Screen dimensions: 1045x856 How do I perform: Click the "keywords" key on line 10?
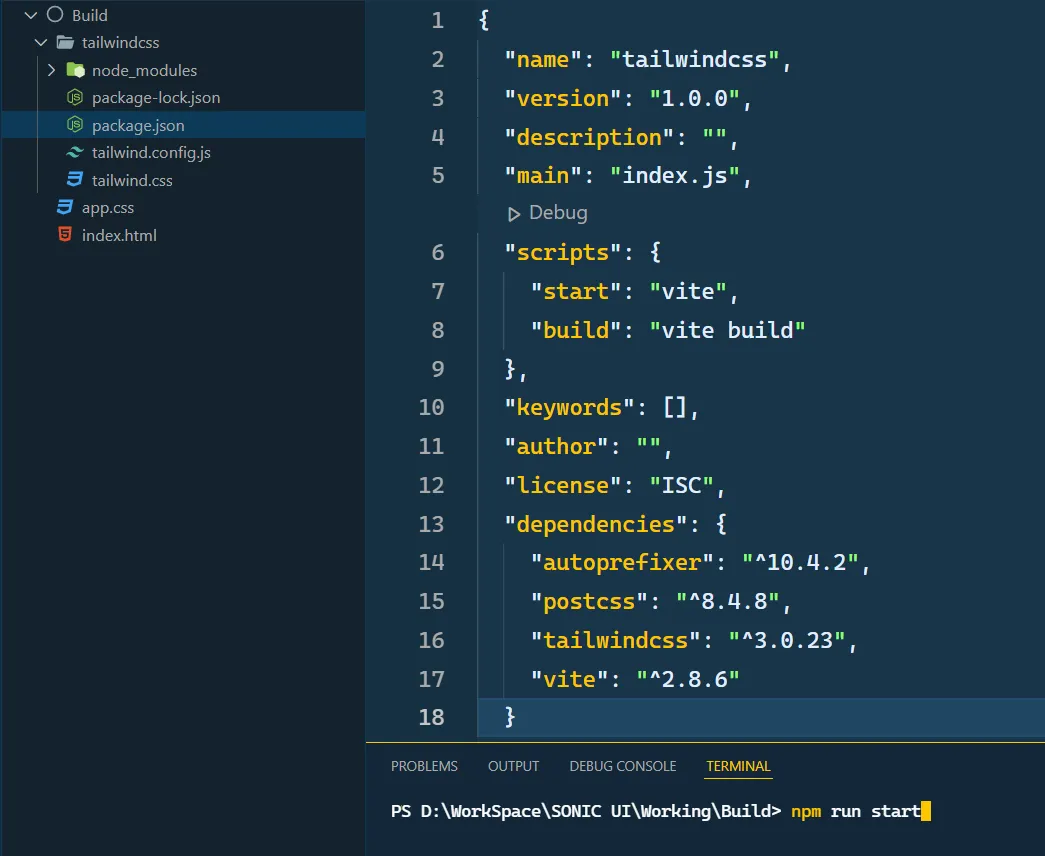coord(569,407)
